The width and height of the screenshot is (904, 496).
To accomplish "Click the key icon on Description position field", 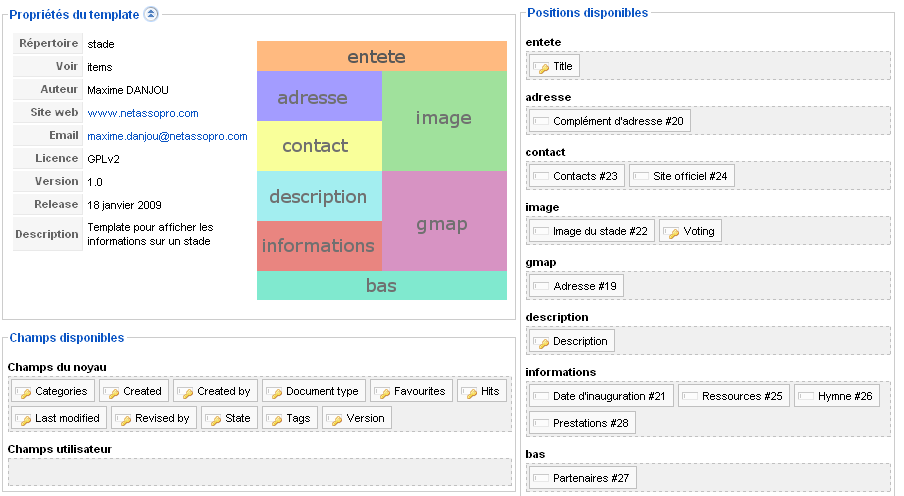I will tap(541, 343).
